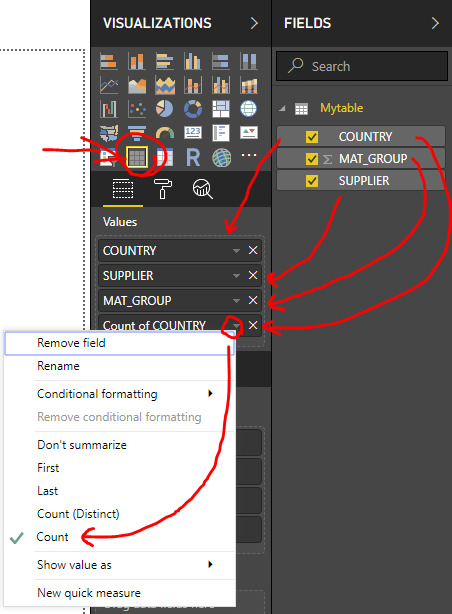Choose Rename in context menu
Screen dimensions: 452x614
tap(120, 366)
